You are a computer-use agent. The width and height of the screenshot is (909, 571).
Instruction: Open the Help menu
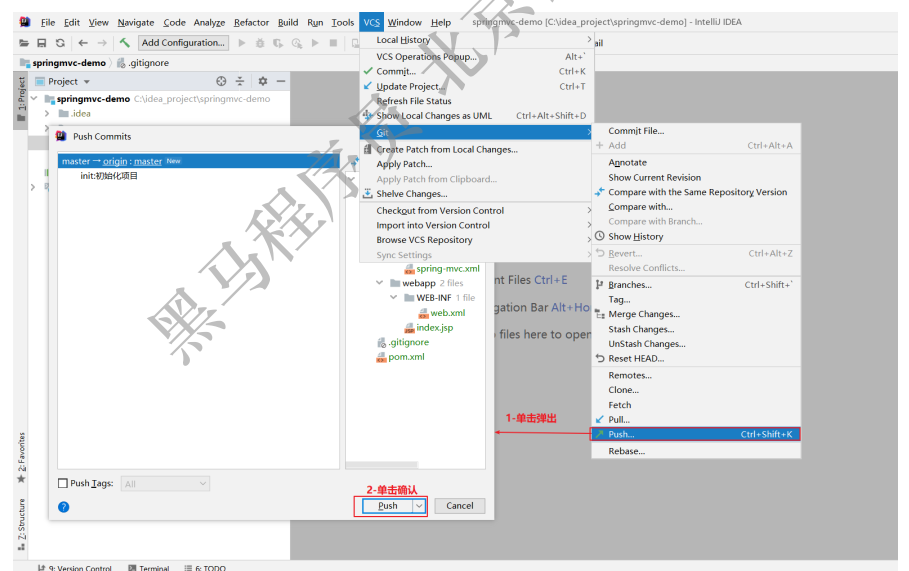[x=441, y=23]
